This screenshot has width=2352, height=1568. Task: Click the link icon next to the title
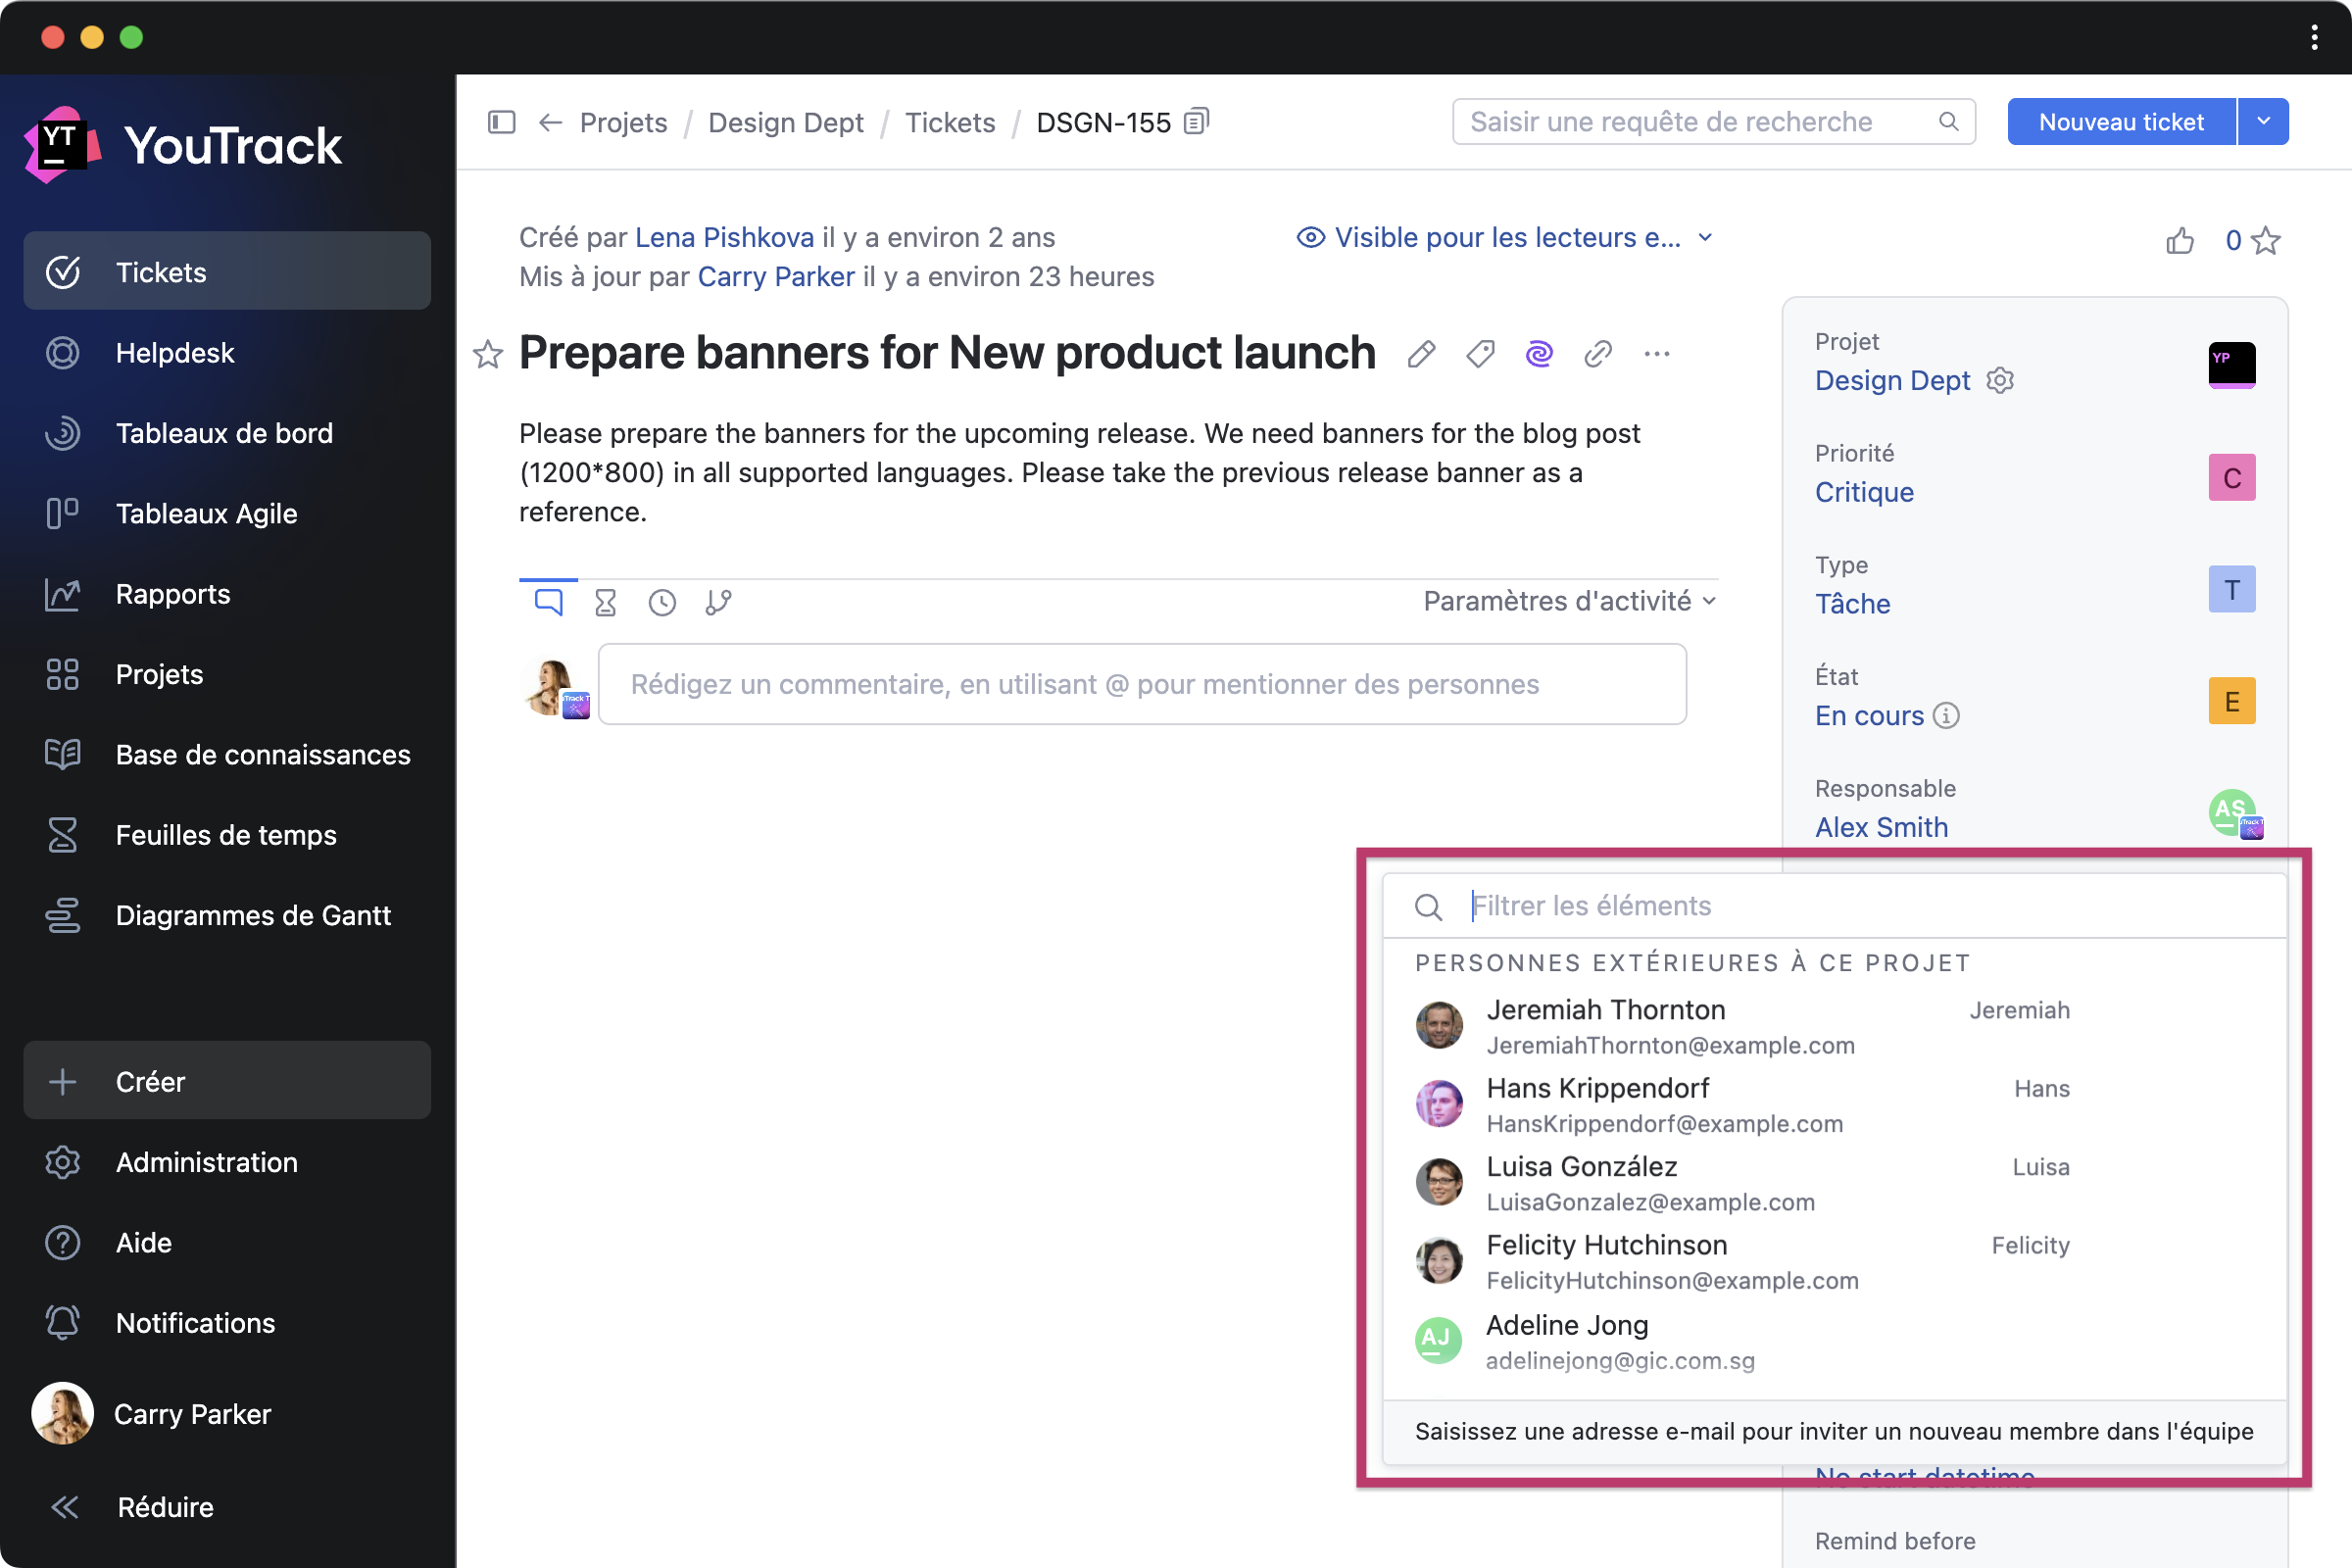(x=1598, y=354)
